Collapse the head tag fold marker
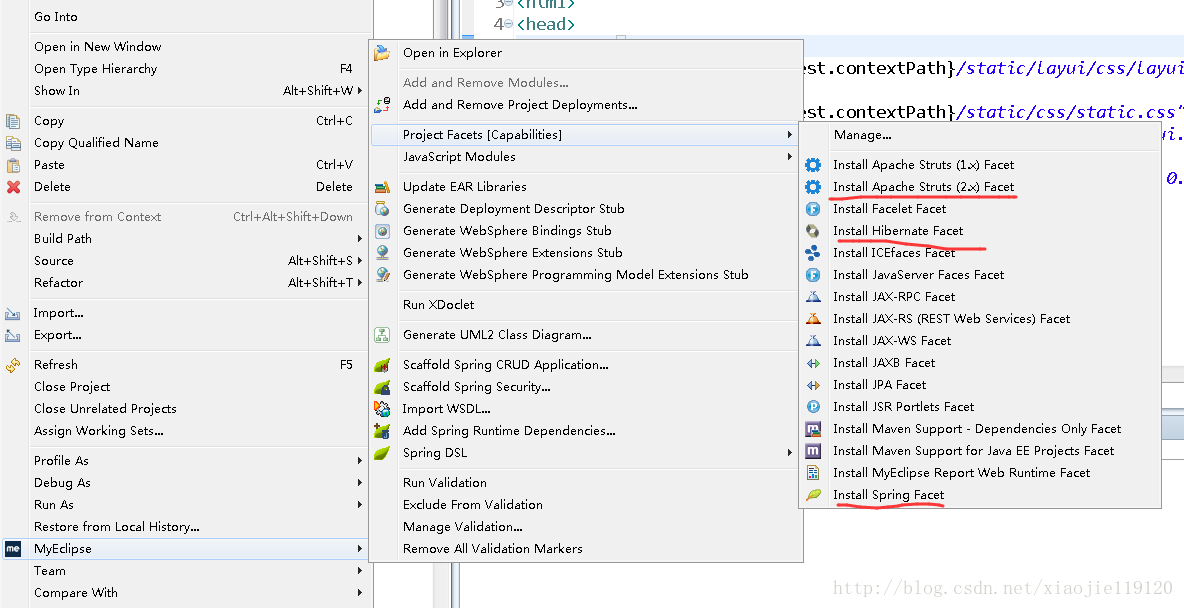1184x608 pixels. point(509,24)
